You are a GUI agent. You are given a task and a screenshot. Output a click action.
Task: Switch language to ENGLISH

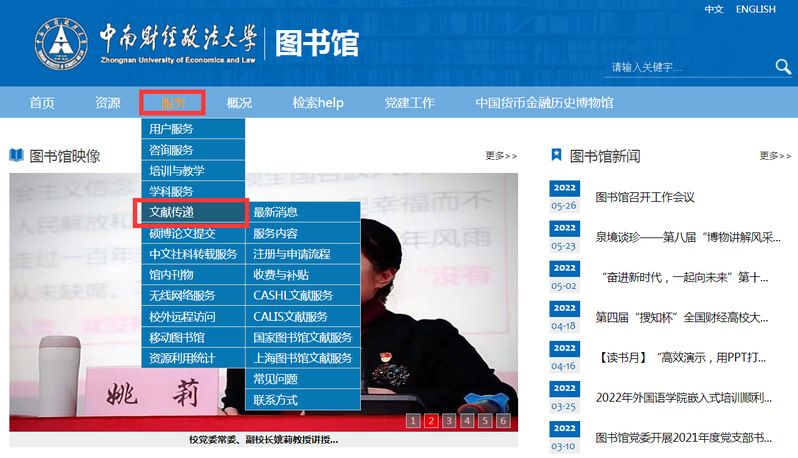pyautogui.click(x=755, y=9)
